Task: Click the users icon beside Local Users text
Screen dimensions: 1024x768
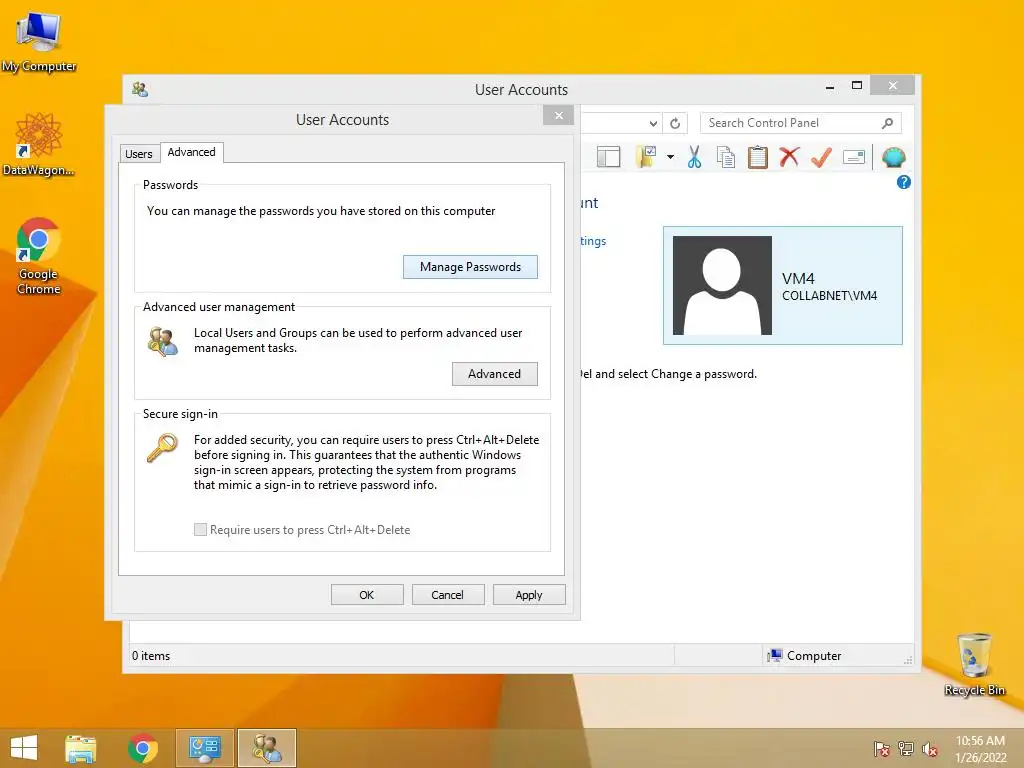Action: click(163, 342)
